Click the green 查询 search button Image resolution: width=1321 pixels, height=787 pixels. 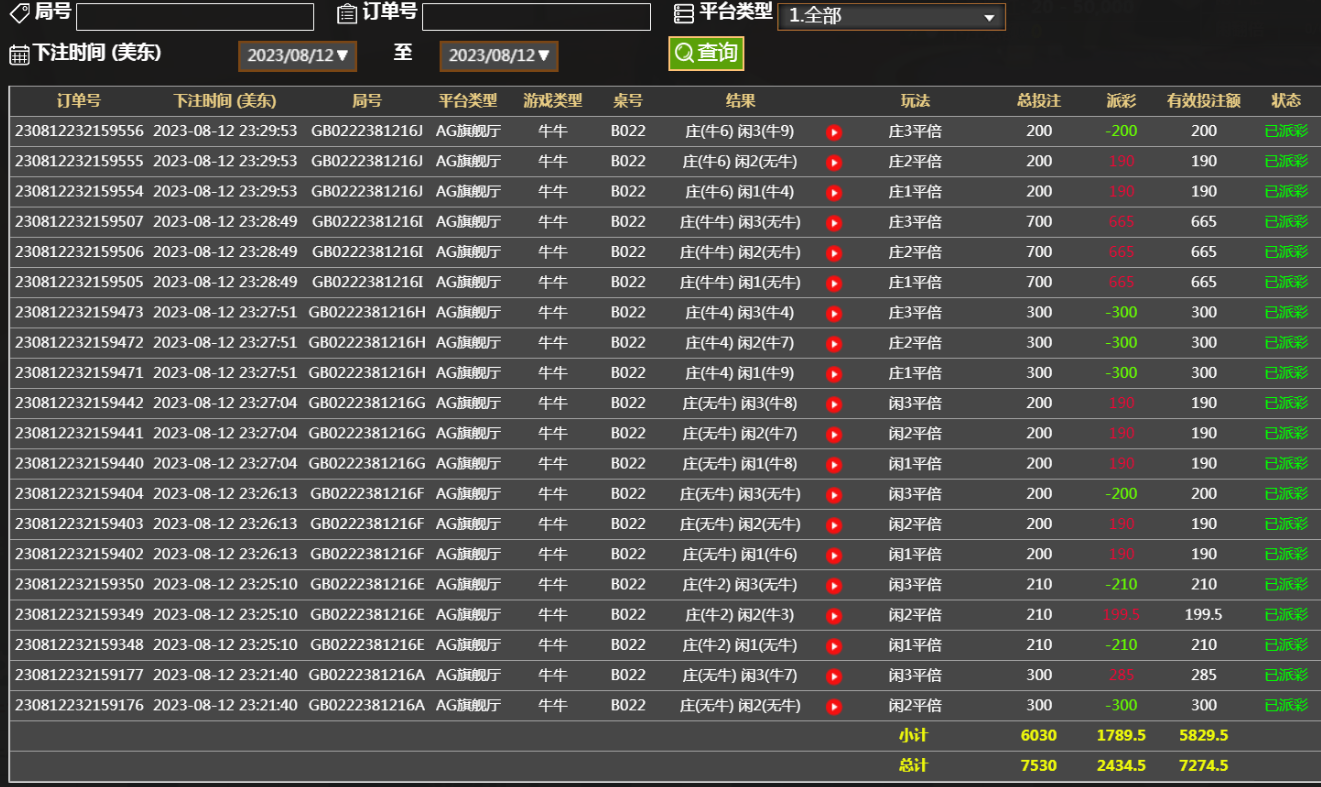(x=706, y=53)
